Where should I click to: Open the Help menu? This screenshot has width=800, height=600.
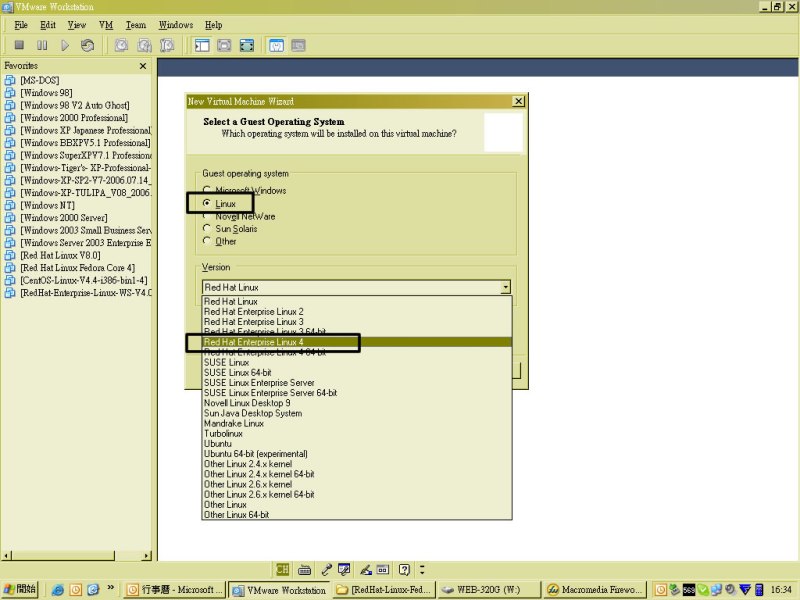coord(213,25)
